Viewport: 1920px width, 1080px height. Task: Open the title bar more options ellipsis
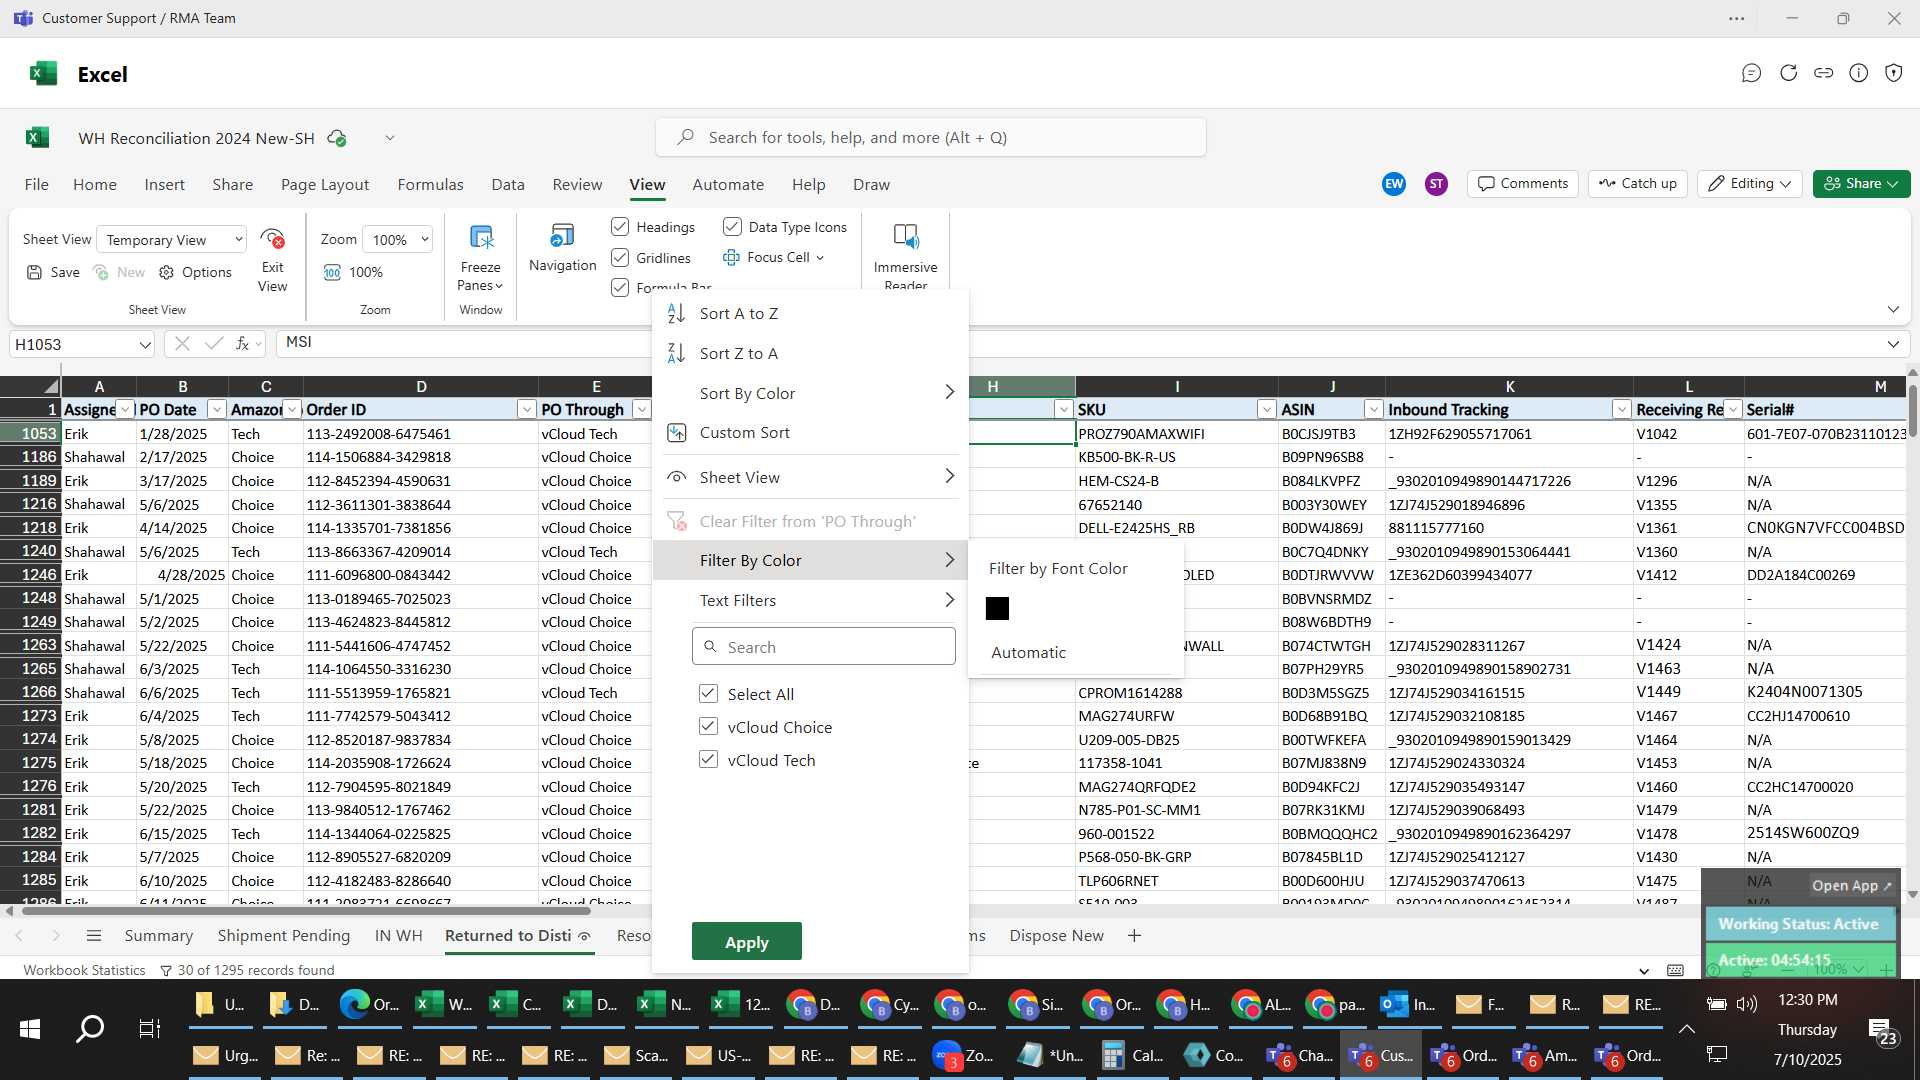point(1737,18)
